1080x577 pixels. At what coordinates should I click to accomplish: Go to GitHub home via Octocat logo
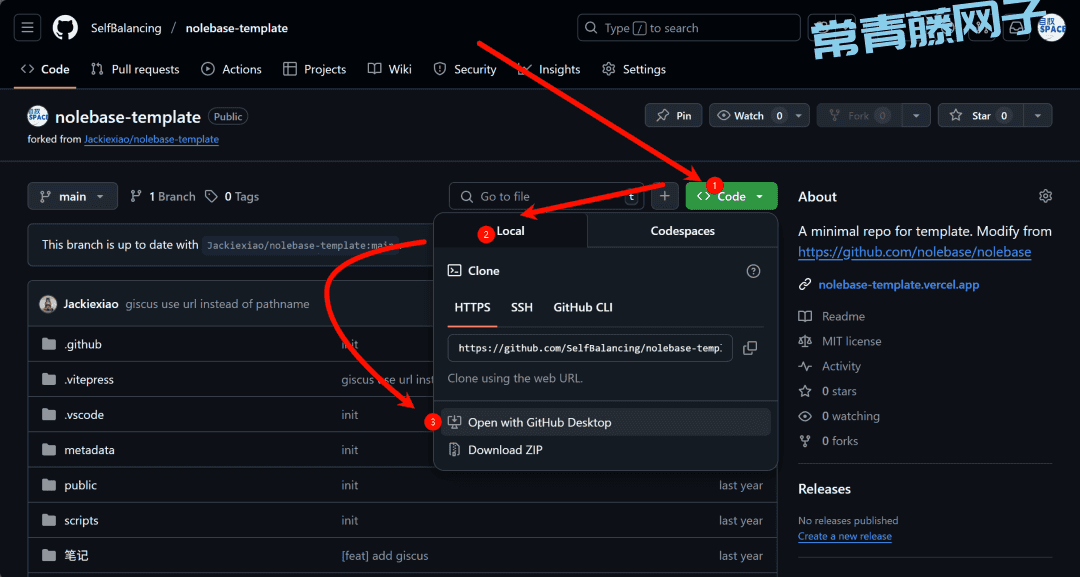tap(65, 28)
